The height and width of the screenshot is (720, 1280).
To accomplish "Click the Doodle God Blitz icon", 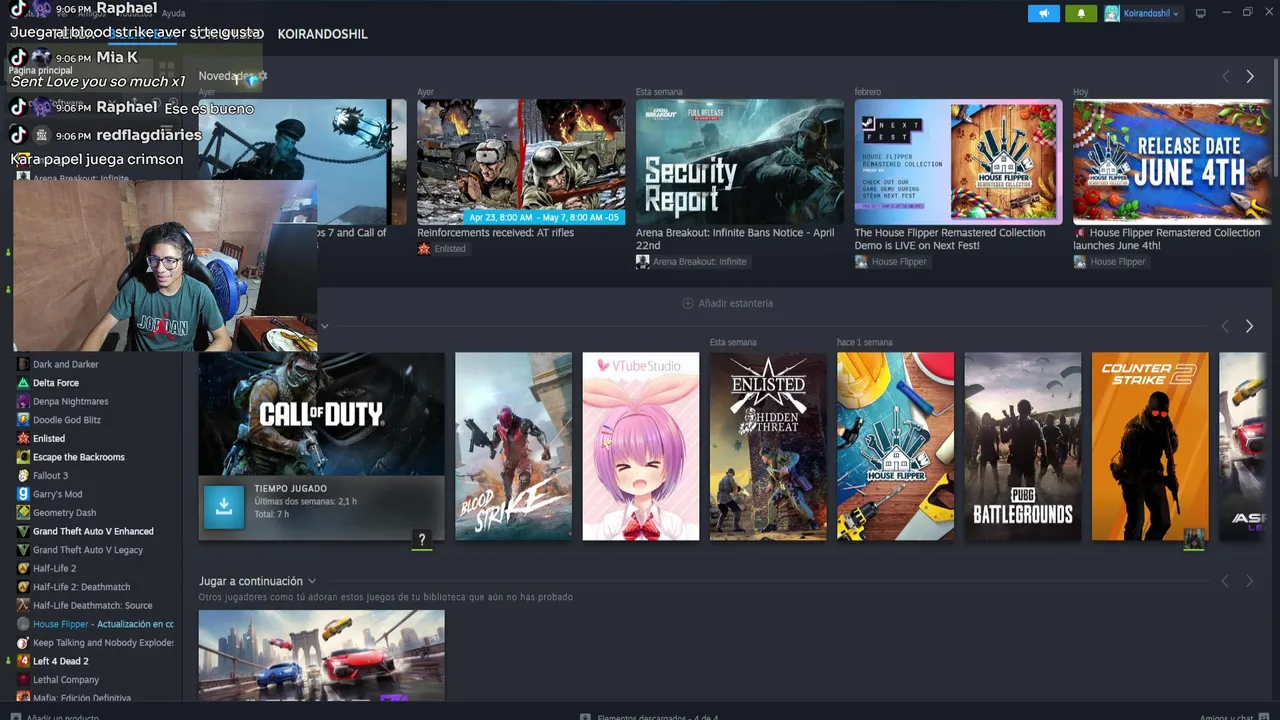I will [x=23, y=420].
